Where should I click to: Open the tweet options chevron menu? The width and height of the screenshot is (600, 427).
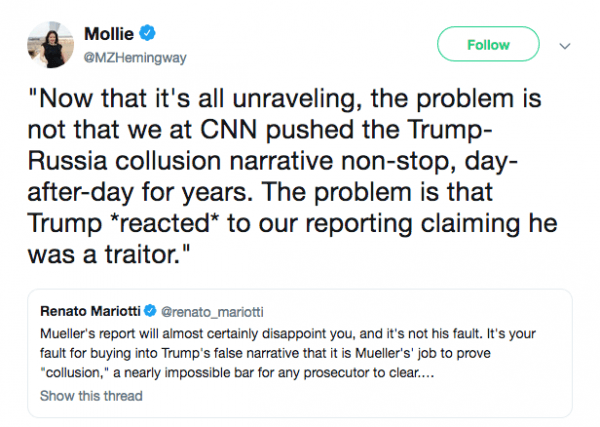565,45
